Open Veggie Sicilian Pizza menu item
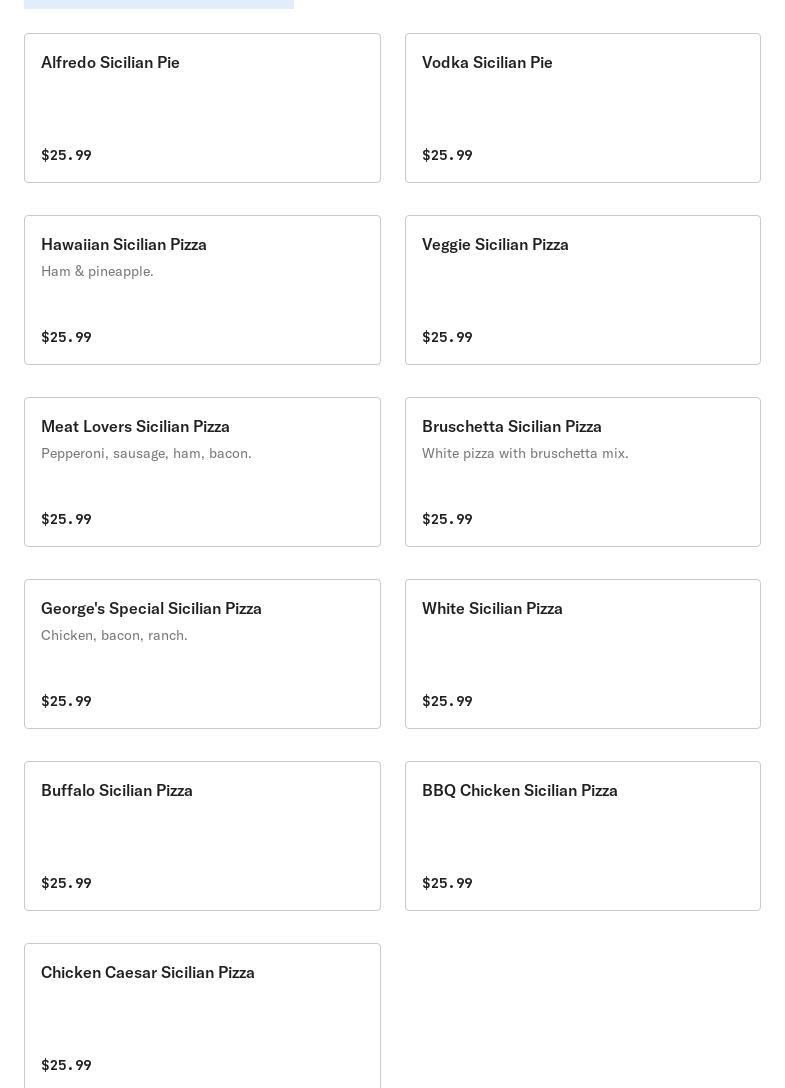Viewport: 785px width, 1088px height. coord(582,289)
